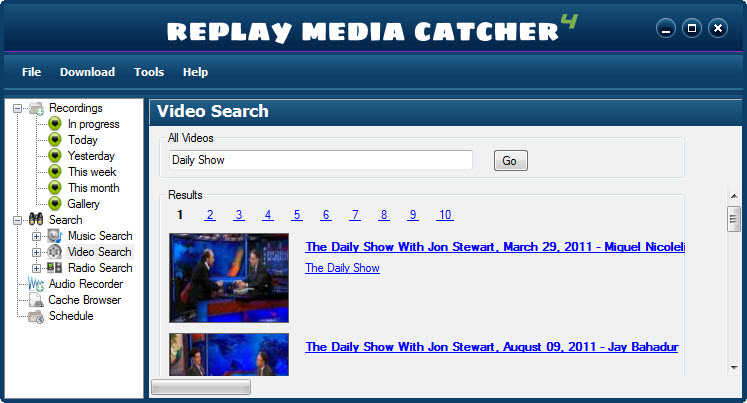The image size is (747, 403).
Task: Expand the Radio Search node
Action: (36, 268)
